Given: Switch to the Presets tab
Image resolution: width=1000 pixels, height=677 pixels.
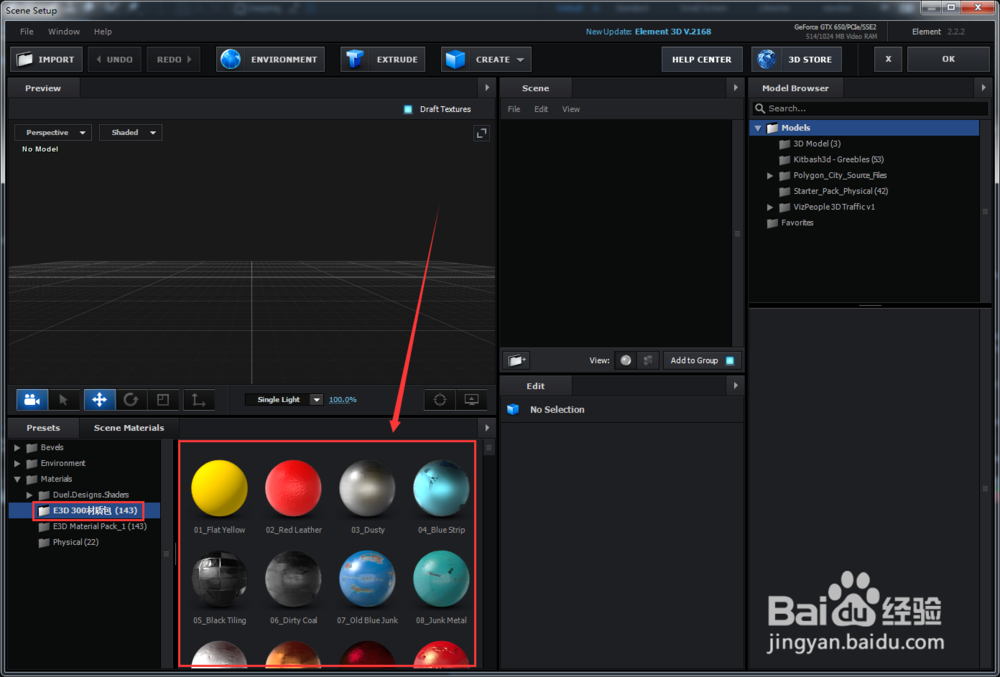Looking at the screenshot, I should pyautogui.click(x=43, y=428).
